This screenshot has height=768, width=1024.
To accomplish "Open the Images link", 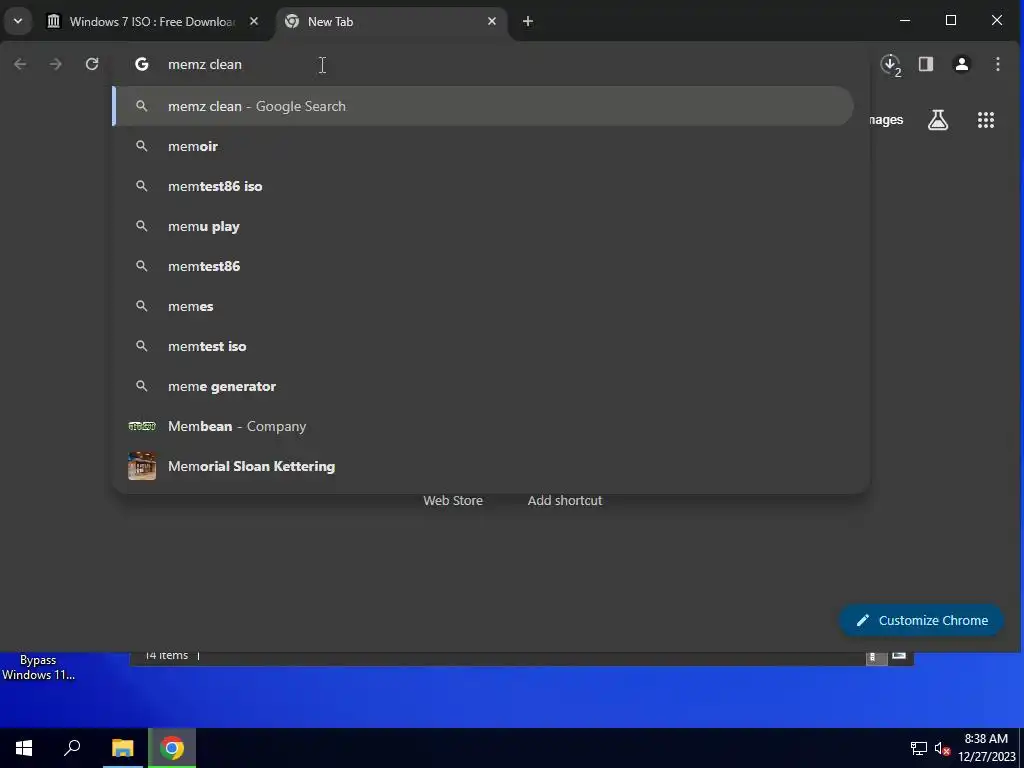I will coord(886,120).
